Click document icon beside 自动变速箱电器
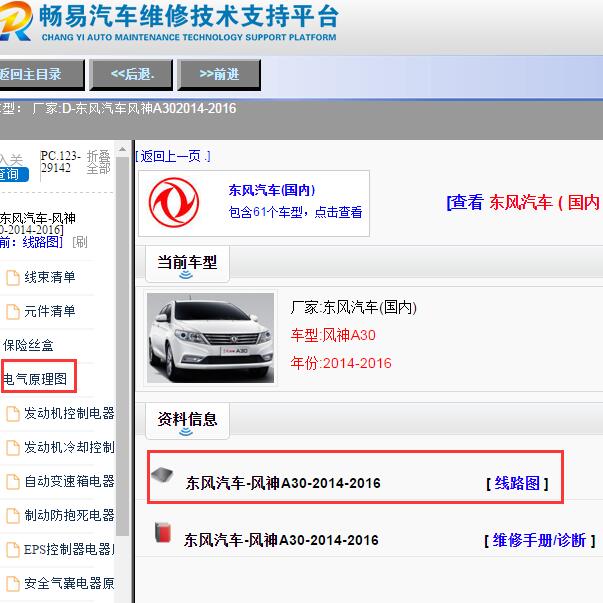This screenshot has width=603, height=603. [x=13, y=482]
